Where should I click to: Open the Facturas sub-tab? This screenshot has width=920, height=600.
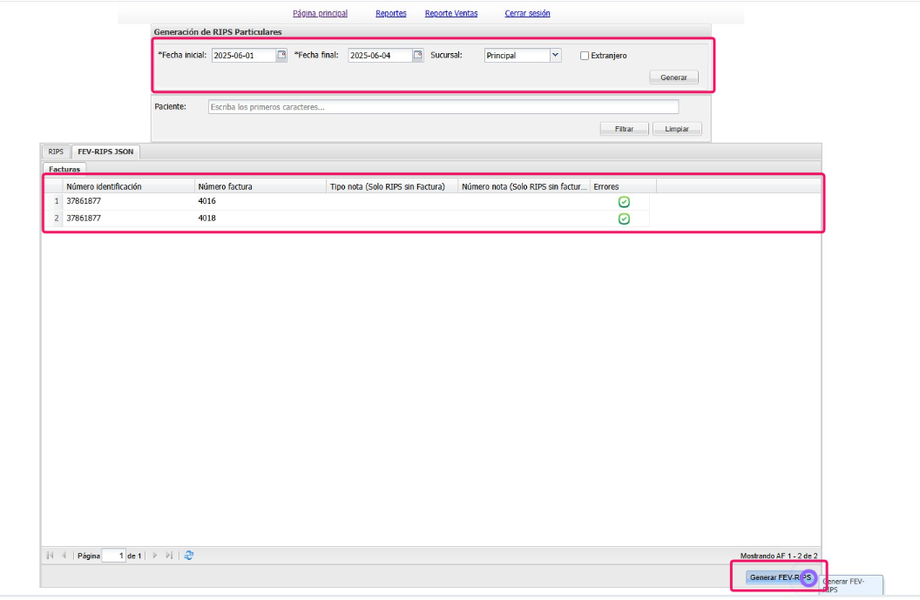[65, 169]
